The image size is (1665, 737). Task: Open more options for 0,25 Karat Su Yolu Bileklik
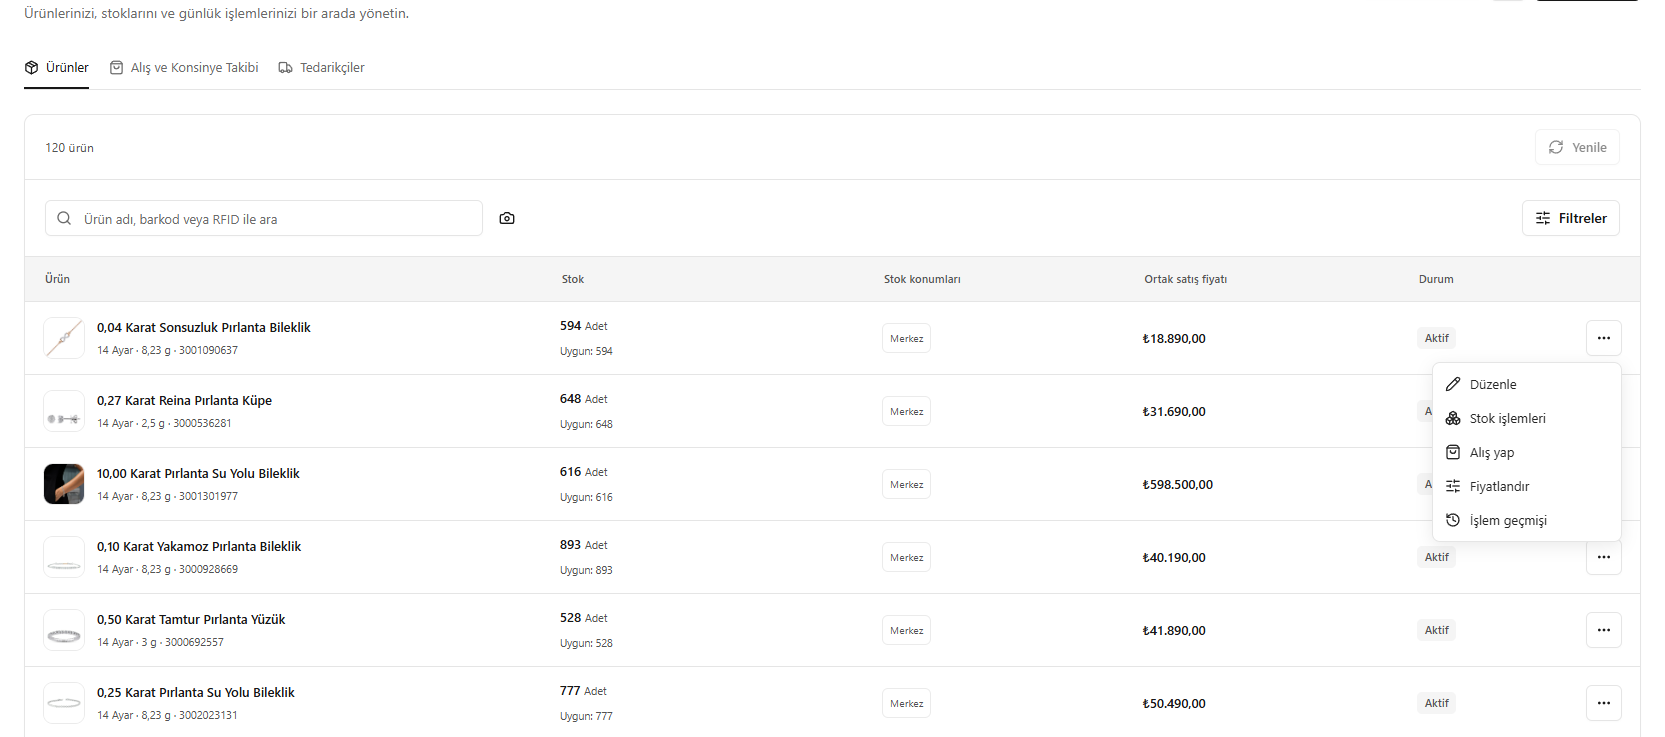1603,703
